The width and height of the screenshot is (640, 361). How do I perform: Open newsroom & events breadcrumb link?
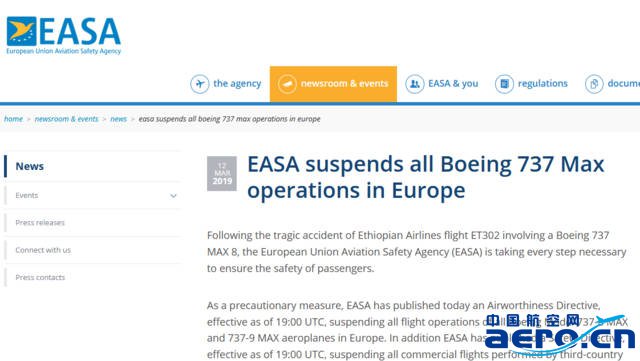67,119
